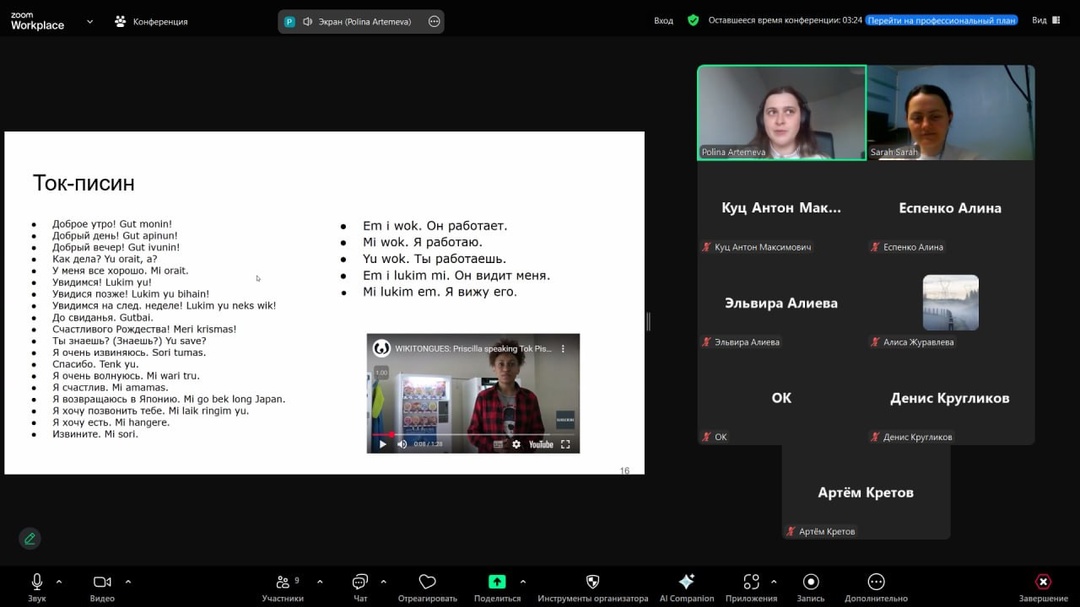Expand video options arrow next to Видео
This screenshot has width=1080, height=607.
[128, 581]
